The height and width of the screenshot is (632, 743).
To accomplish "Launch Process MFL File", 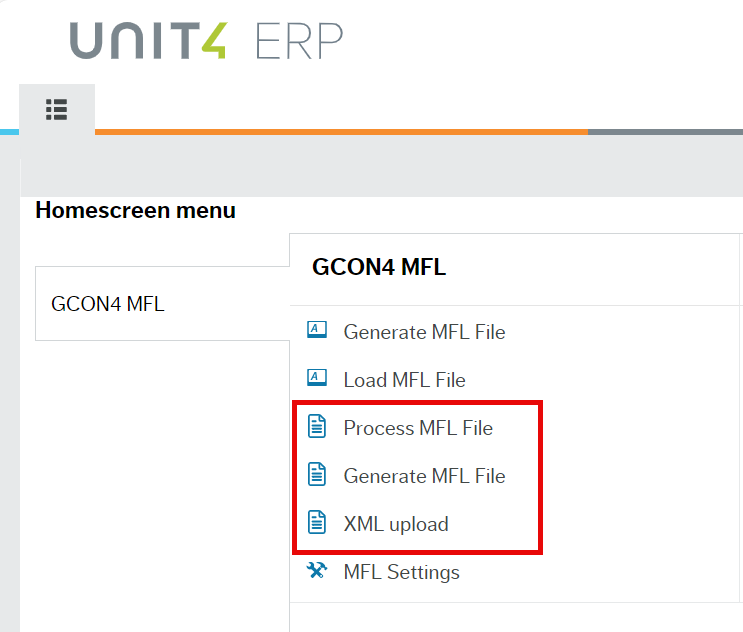I will pos(418,428).
